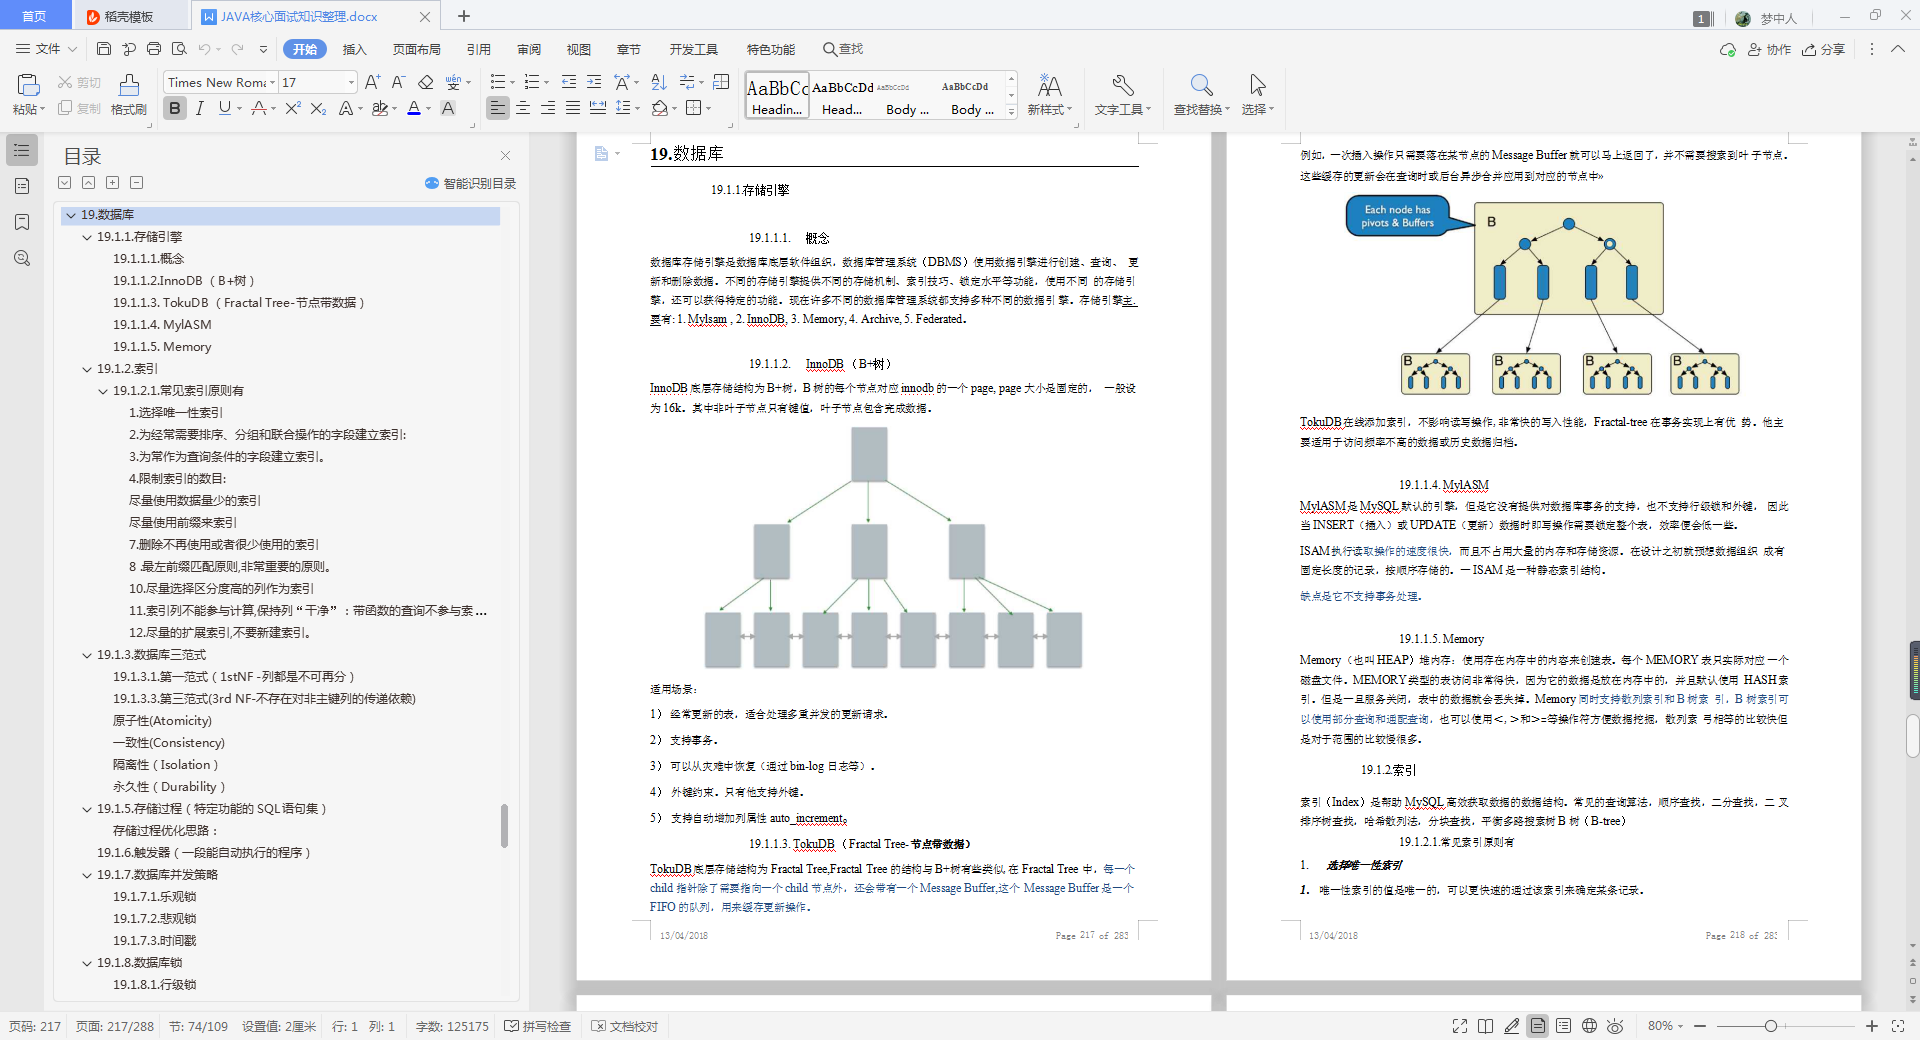Open the search panel icon in left sidebar
Viewport: 1920px width, 1040px height.
point(22,258)
